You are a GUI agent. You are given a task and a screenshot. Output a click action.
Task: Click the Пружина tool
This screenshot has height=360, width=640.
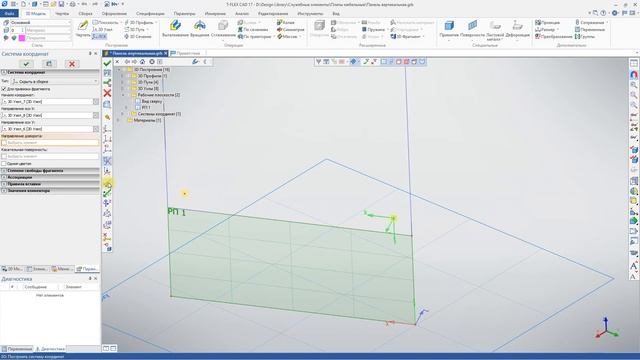pyautogui.click(x=373, y=29)
